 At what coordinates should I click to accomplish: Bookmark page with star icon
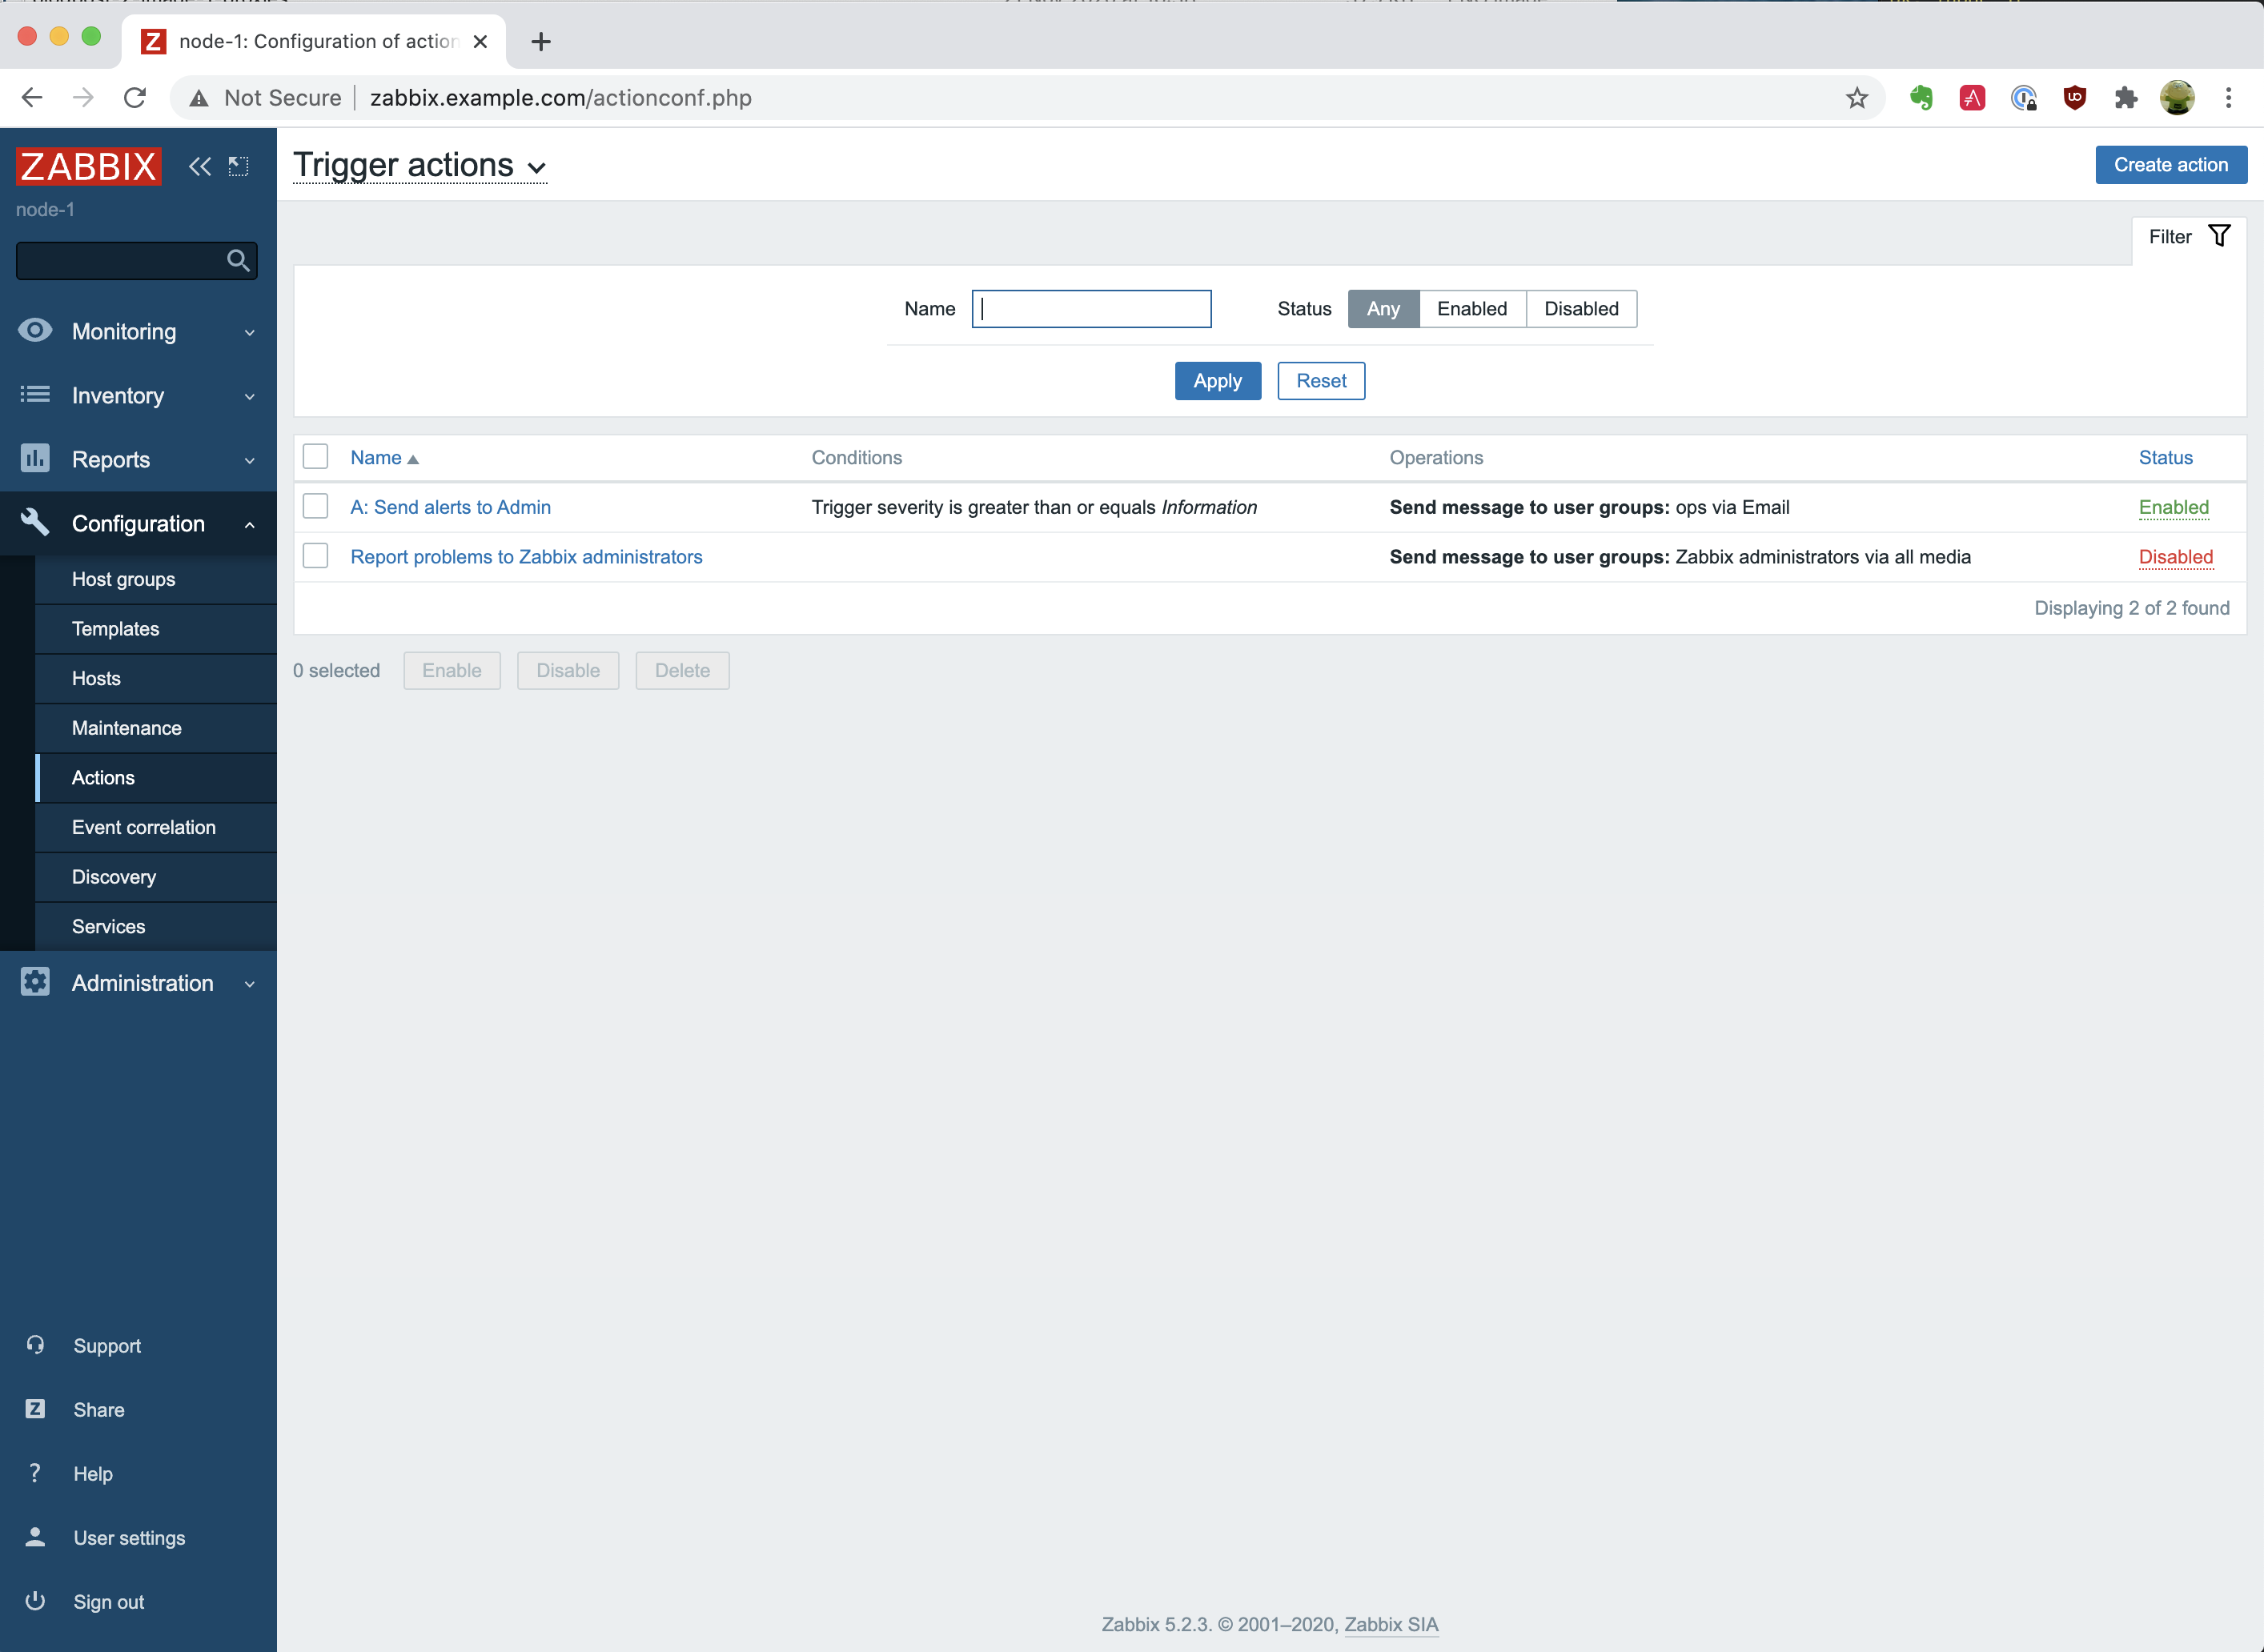1856,98
